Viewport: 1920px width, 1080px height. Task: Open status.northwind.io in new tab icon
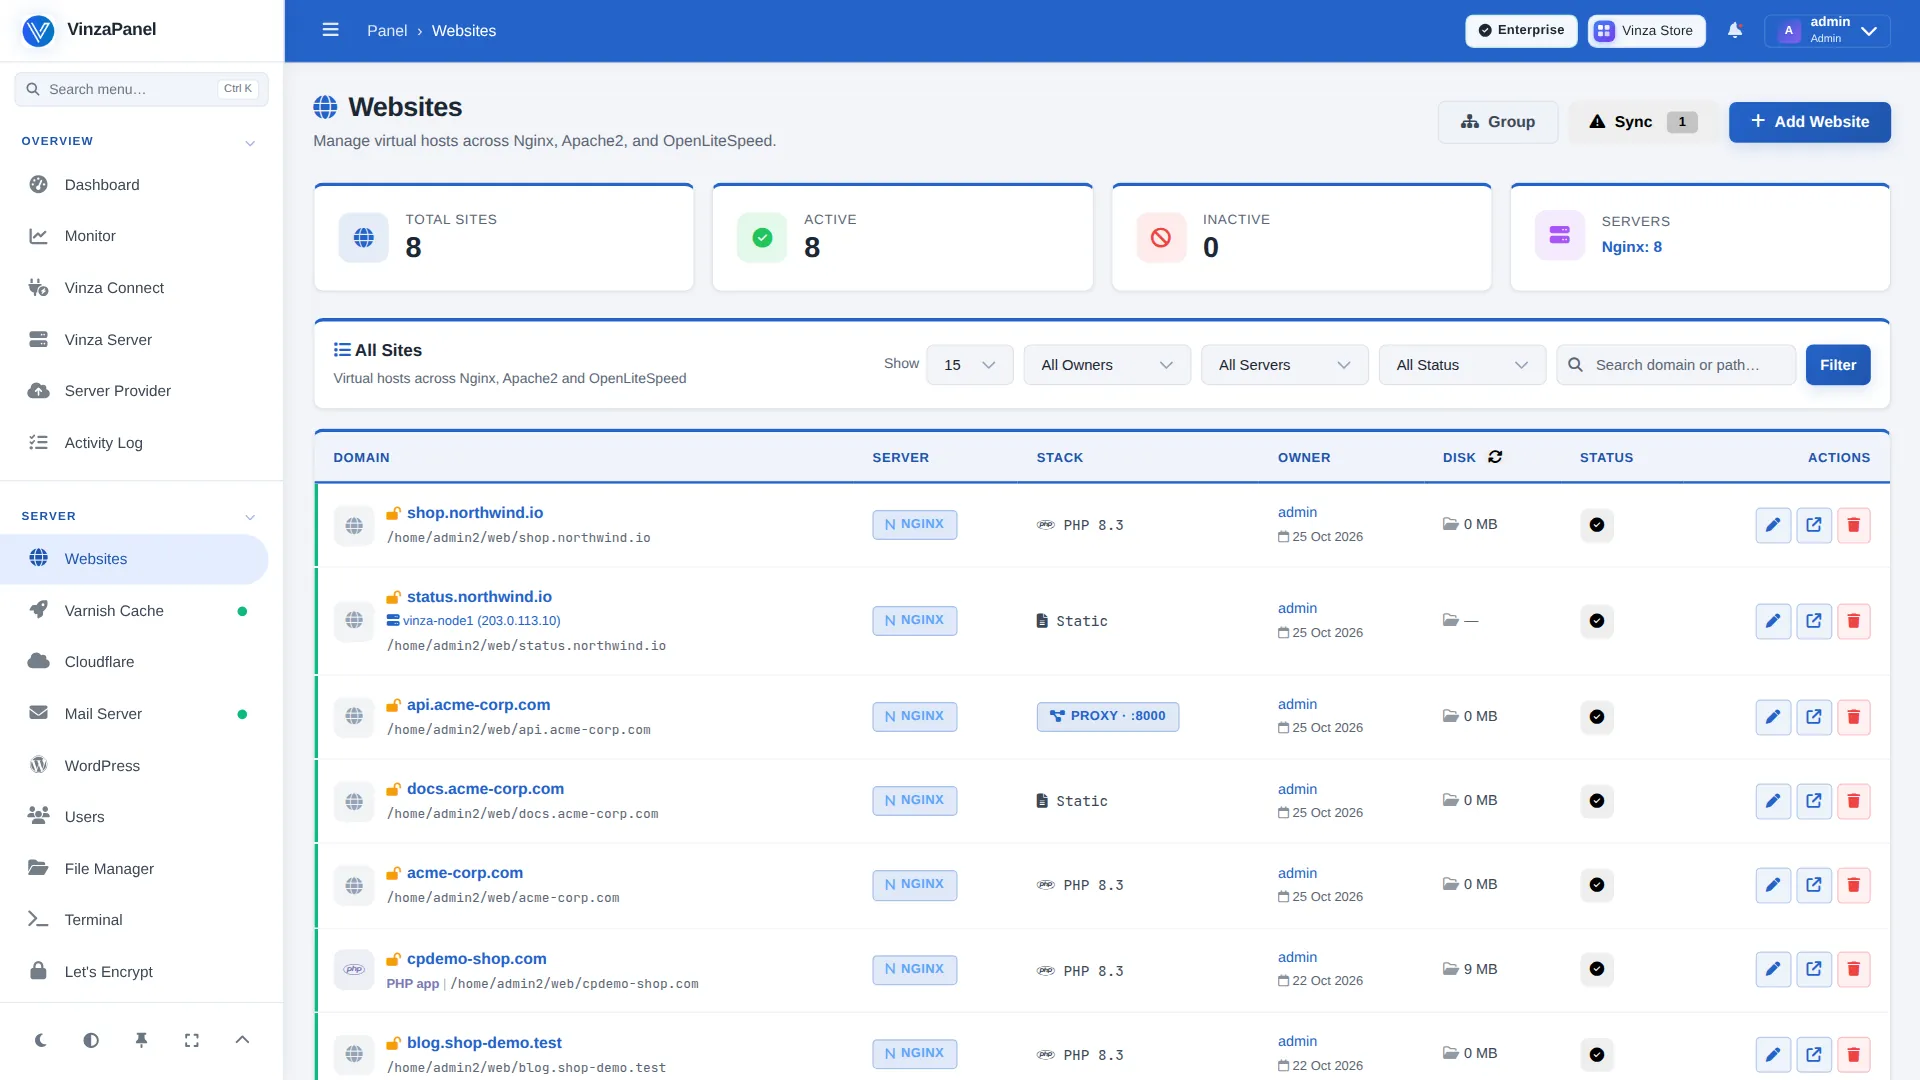(1813, 621)
